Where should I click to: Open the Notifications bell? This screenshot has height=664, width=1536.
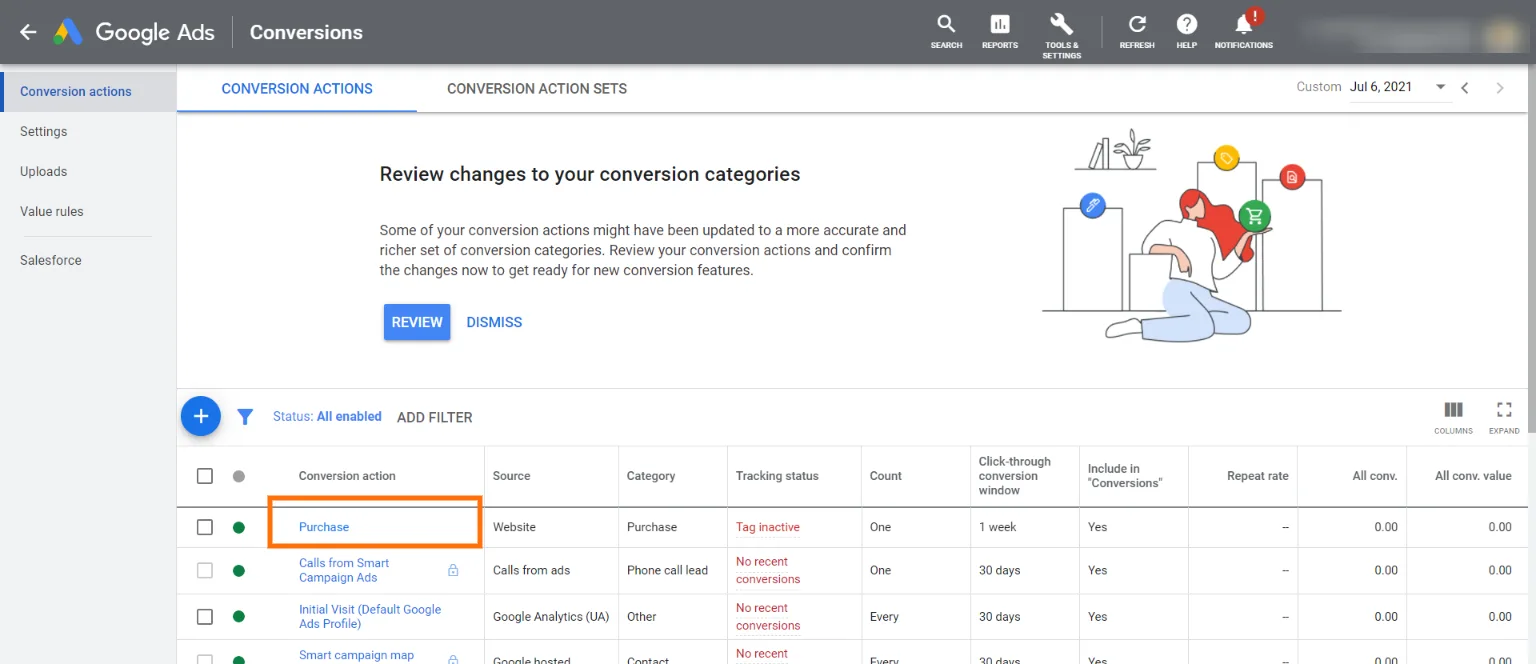(1243, 25)
